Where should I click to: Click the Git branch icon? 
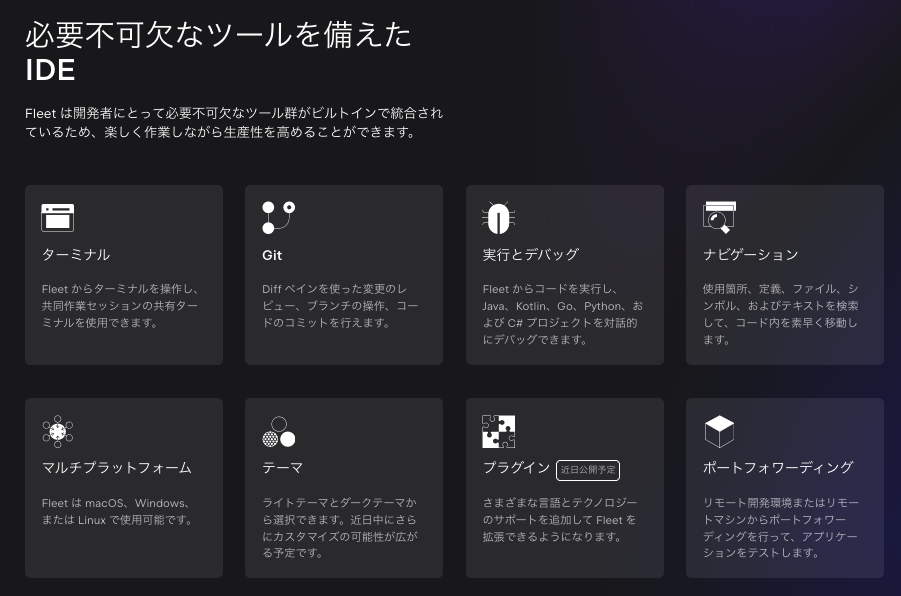click(x=279, y=217)
